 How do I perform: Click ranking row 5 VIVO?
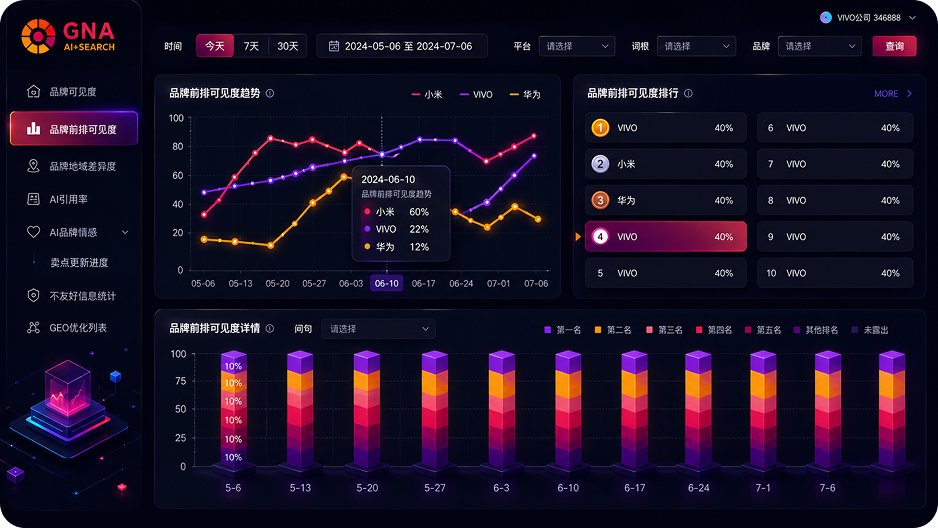click(x=666, y=273)
